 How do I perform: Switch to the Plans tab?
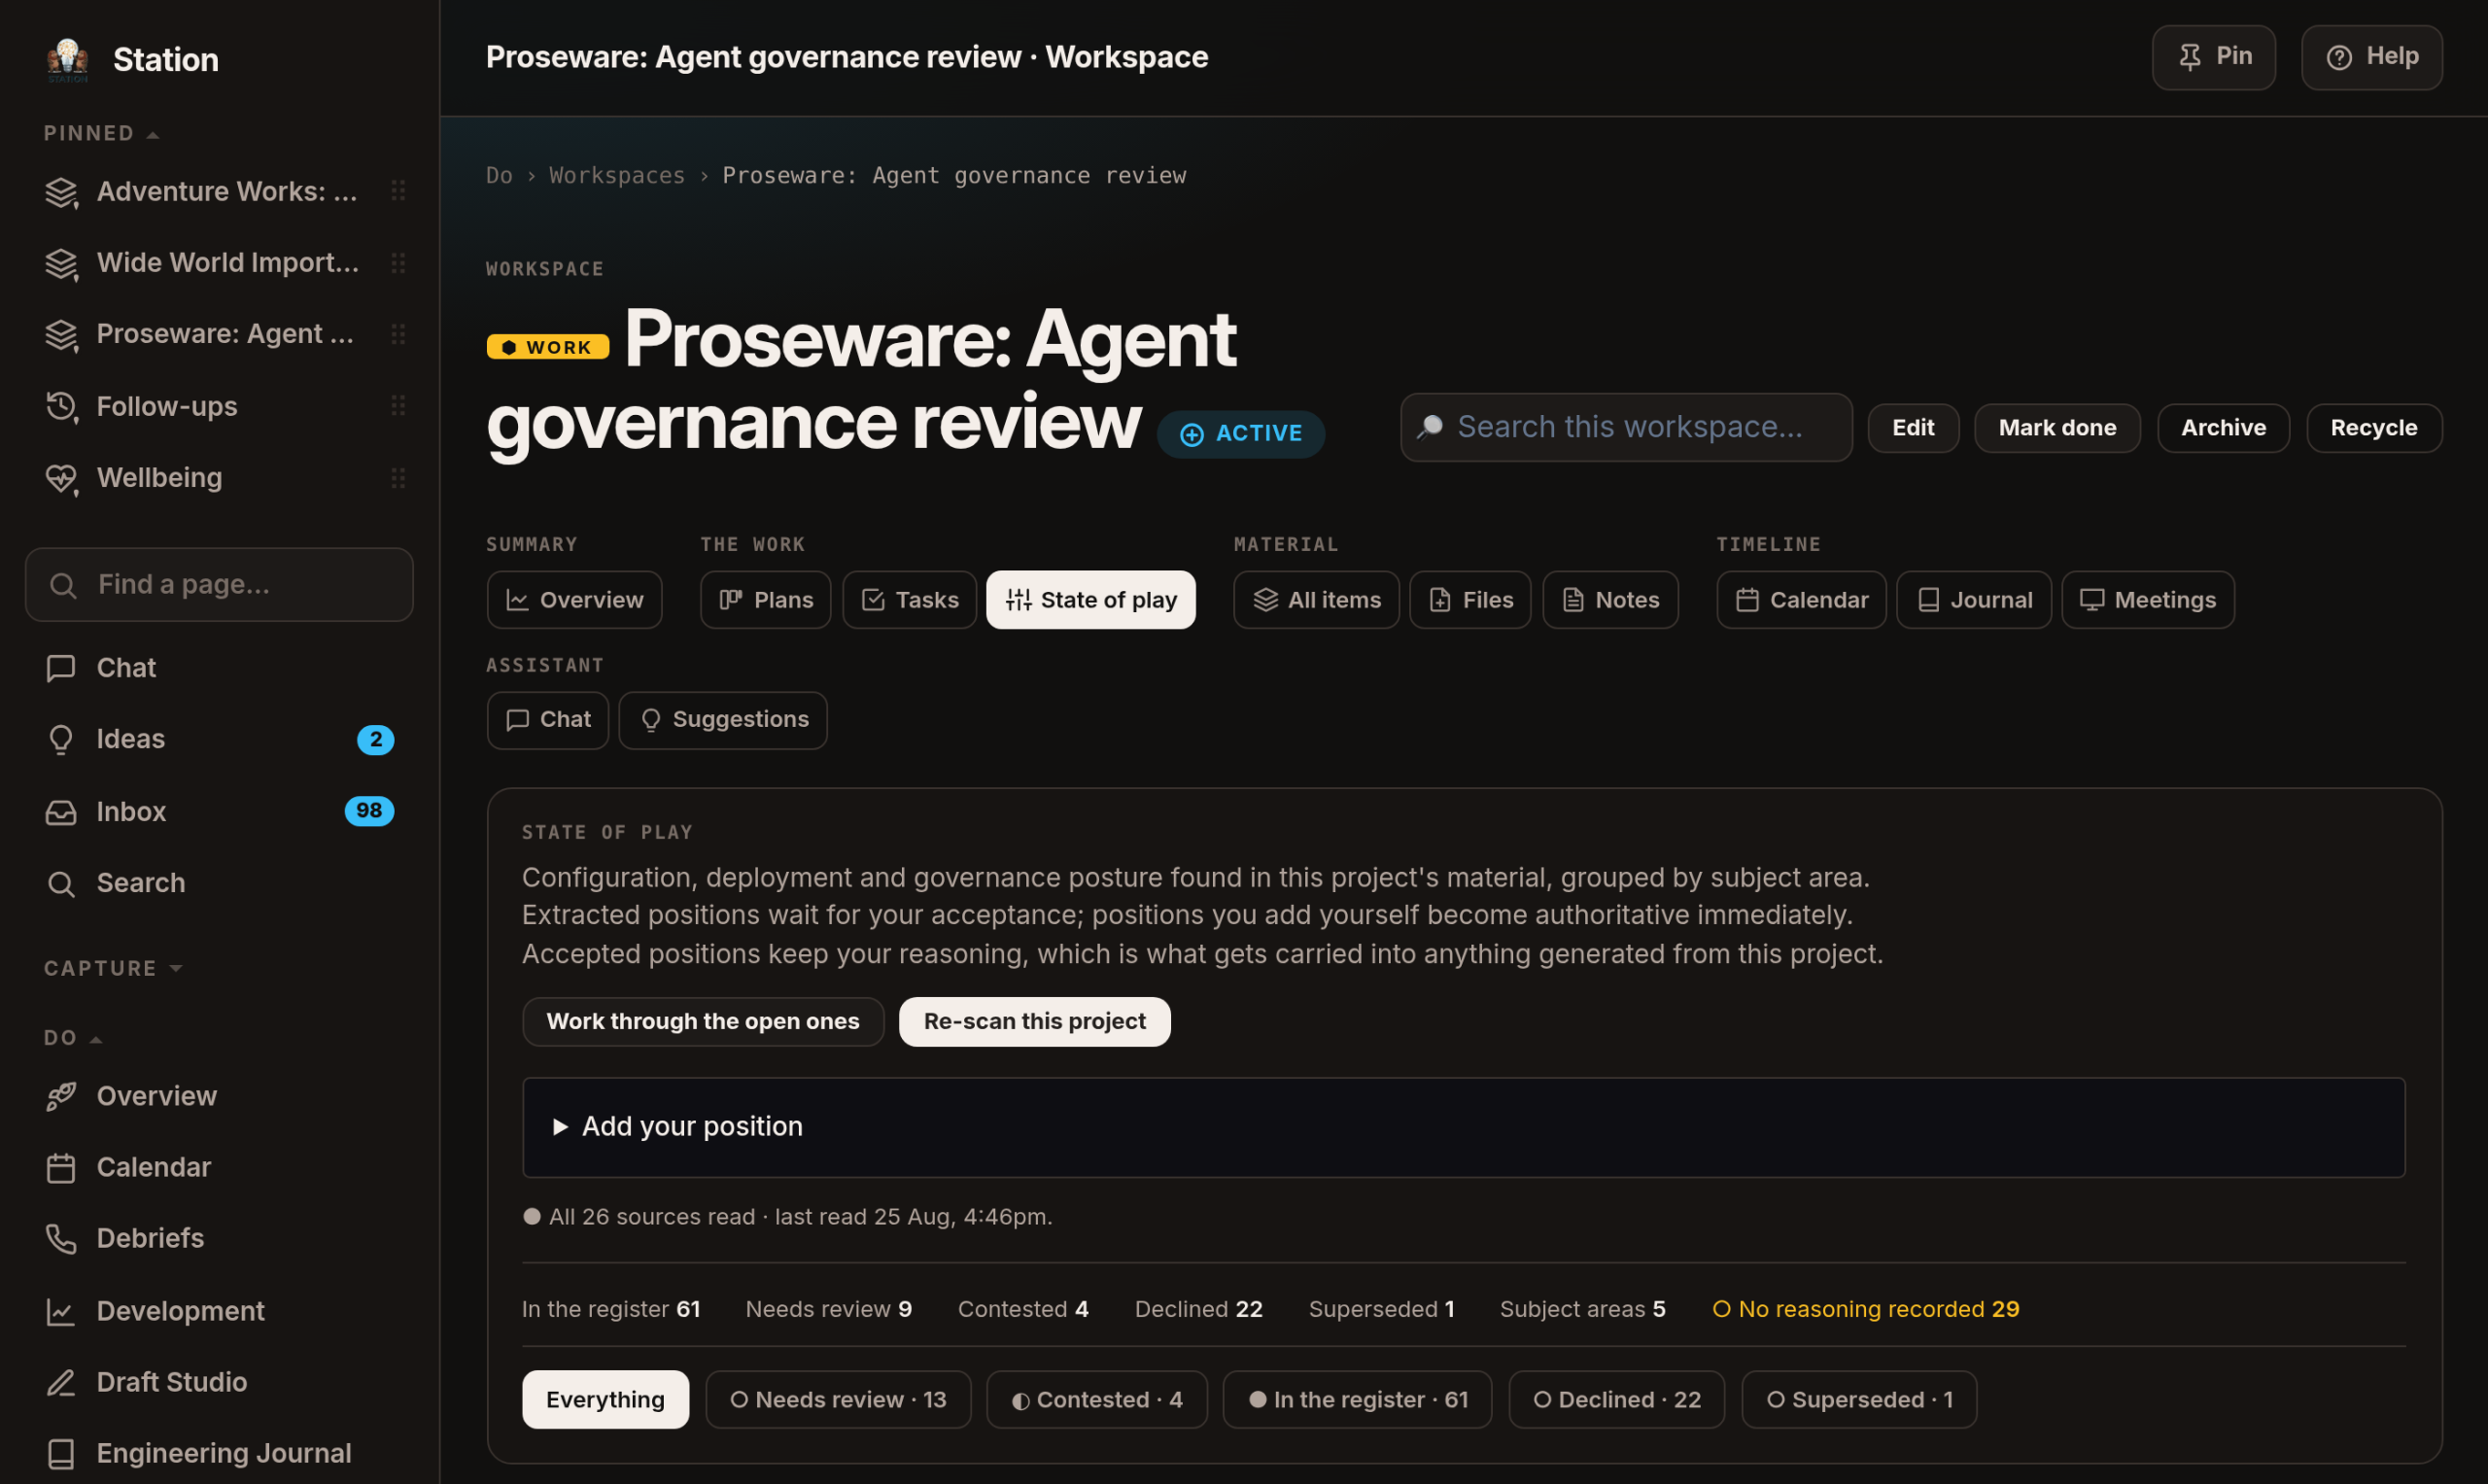click(764, 599)
